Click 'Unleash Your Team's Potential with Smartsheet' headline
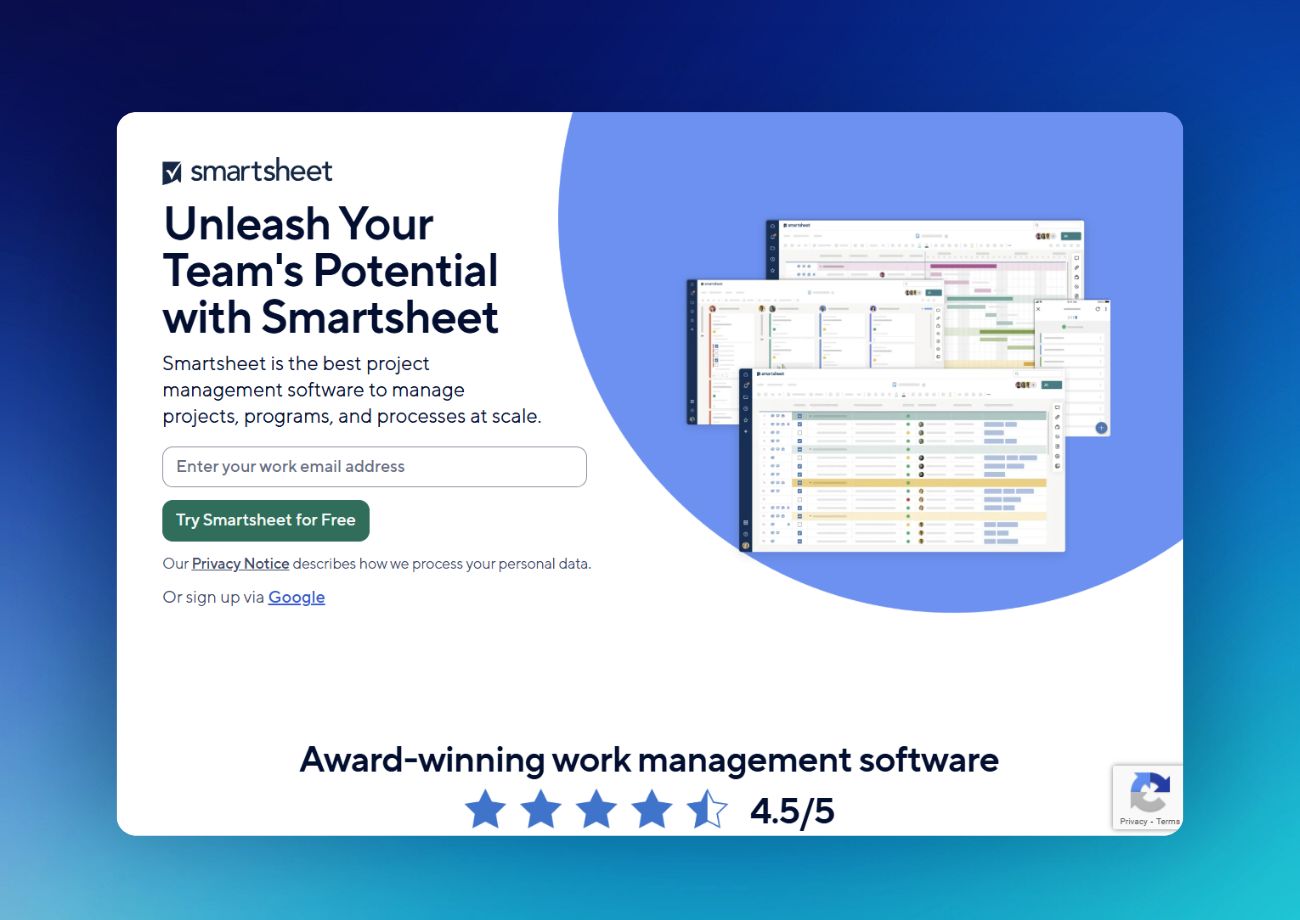The width and height of the screenshot is (1300, 920). (331, 270)
